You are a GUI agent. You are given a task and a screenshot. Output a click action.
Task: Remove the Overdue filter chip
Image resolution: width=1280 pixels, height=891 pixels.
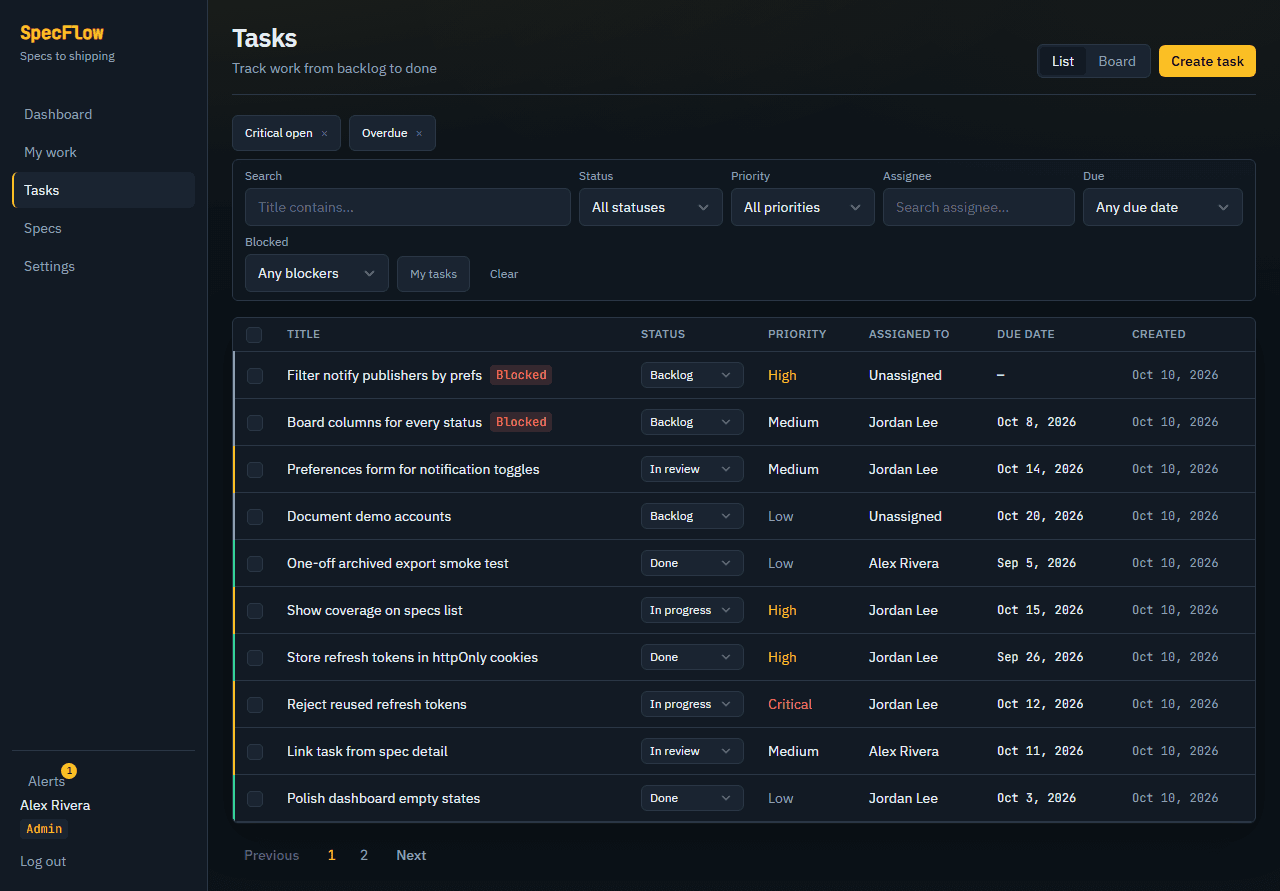click(x=419, y=134)
